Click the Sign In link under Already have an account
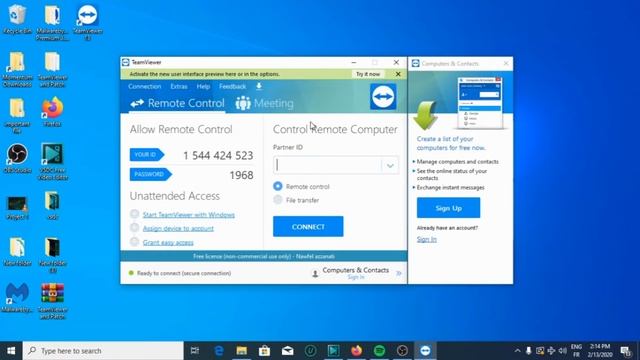Viewport: 640px width, 360px height. (x=427, y=239)
